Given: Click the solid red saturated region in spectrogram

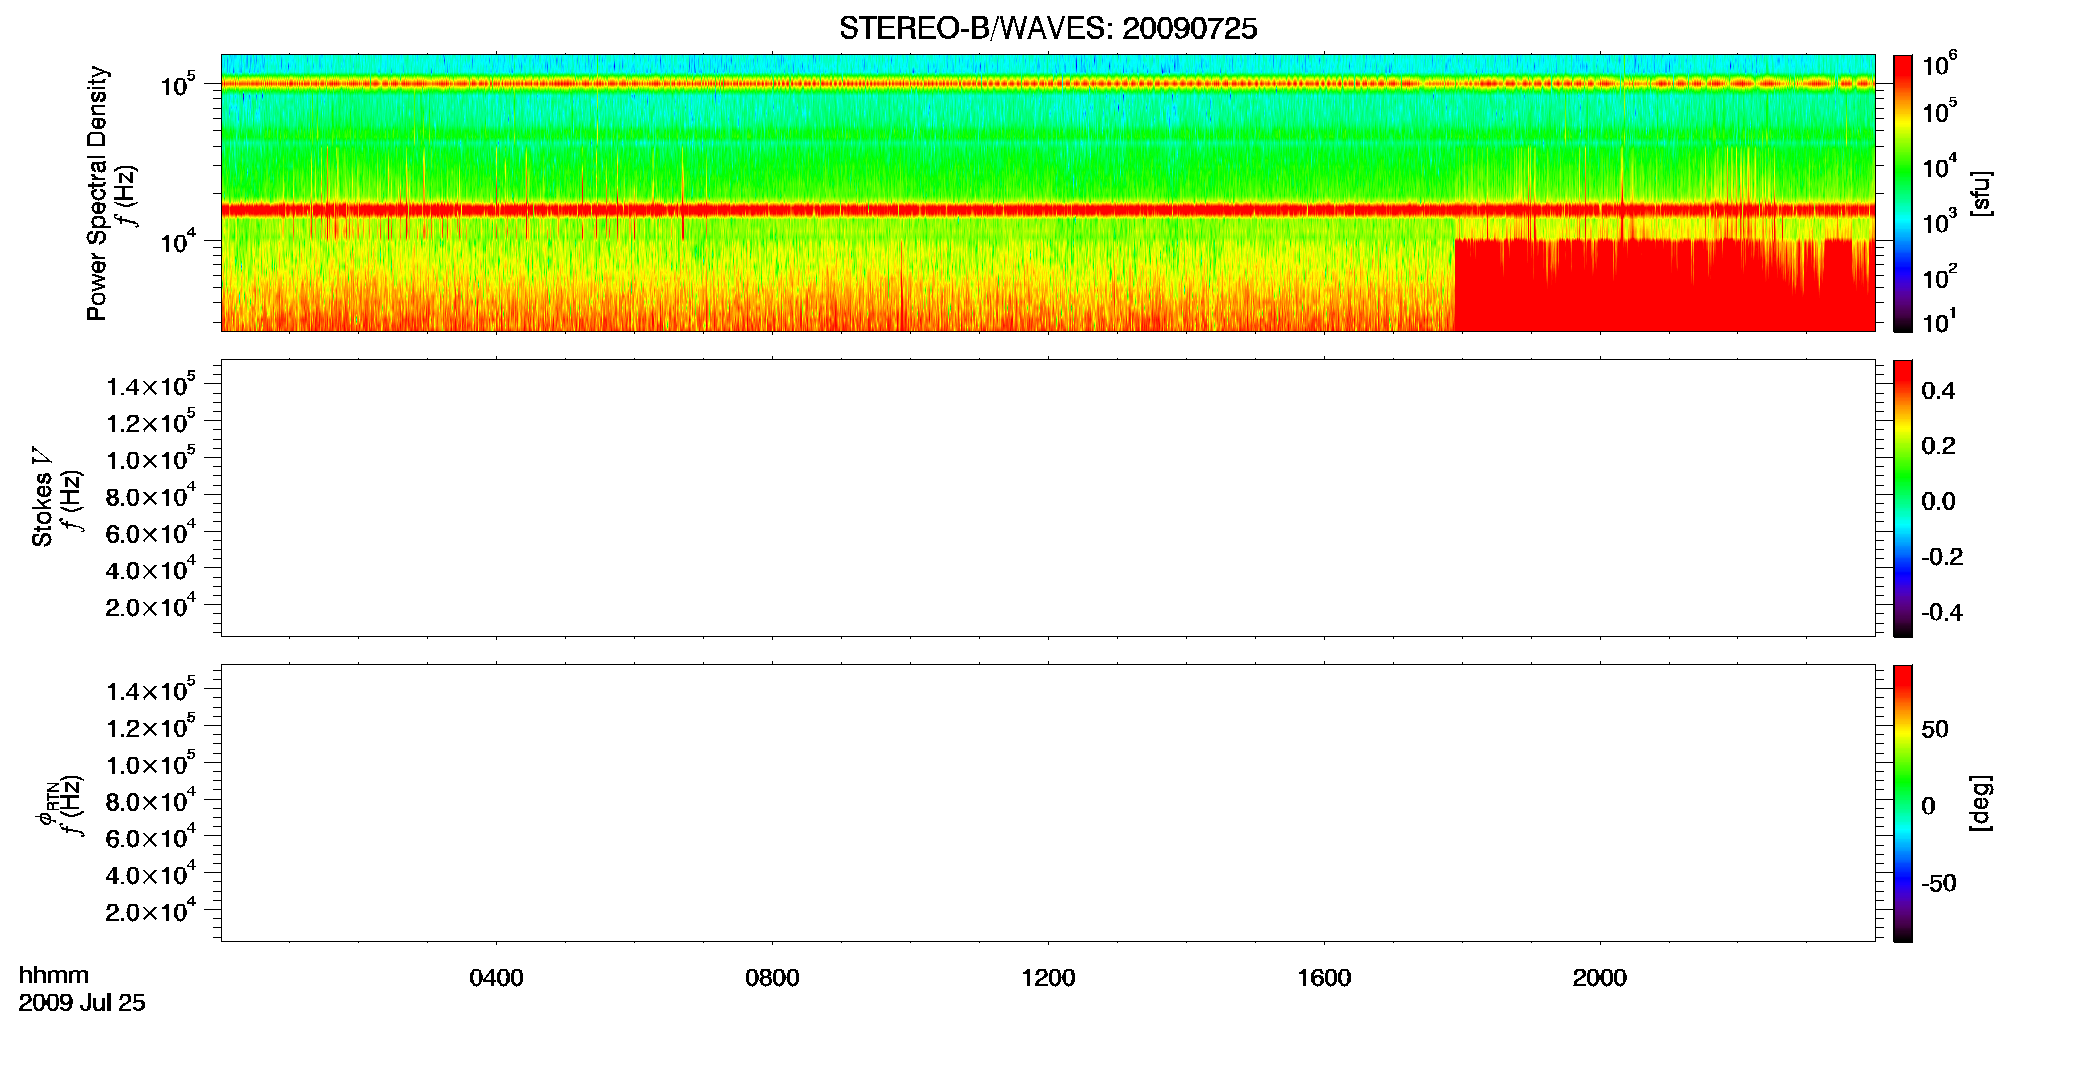Looking at the screenshot, I should click(x=1664, y=285).
